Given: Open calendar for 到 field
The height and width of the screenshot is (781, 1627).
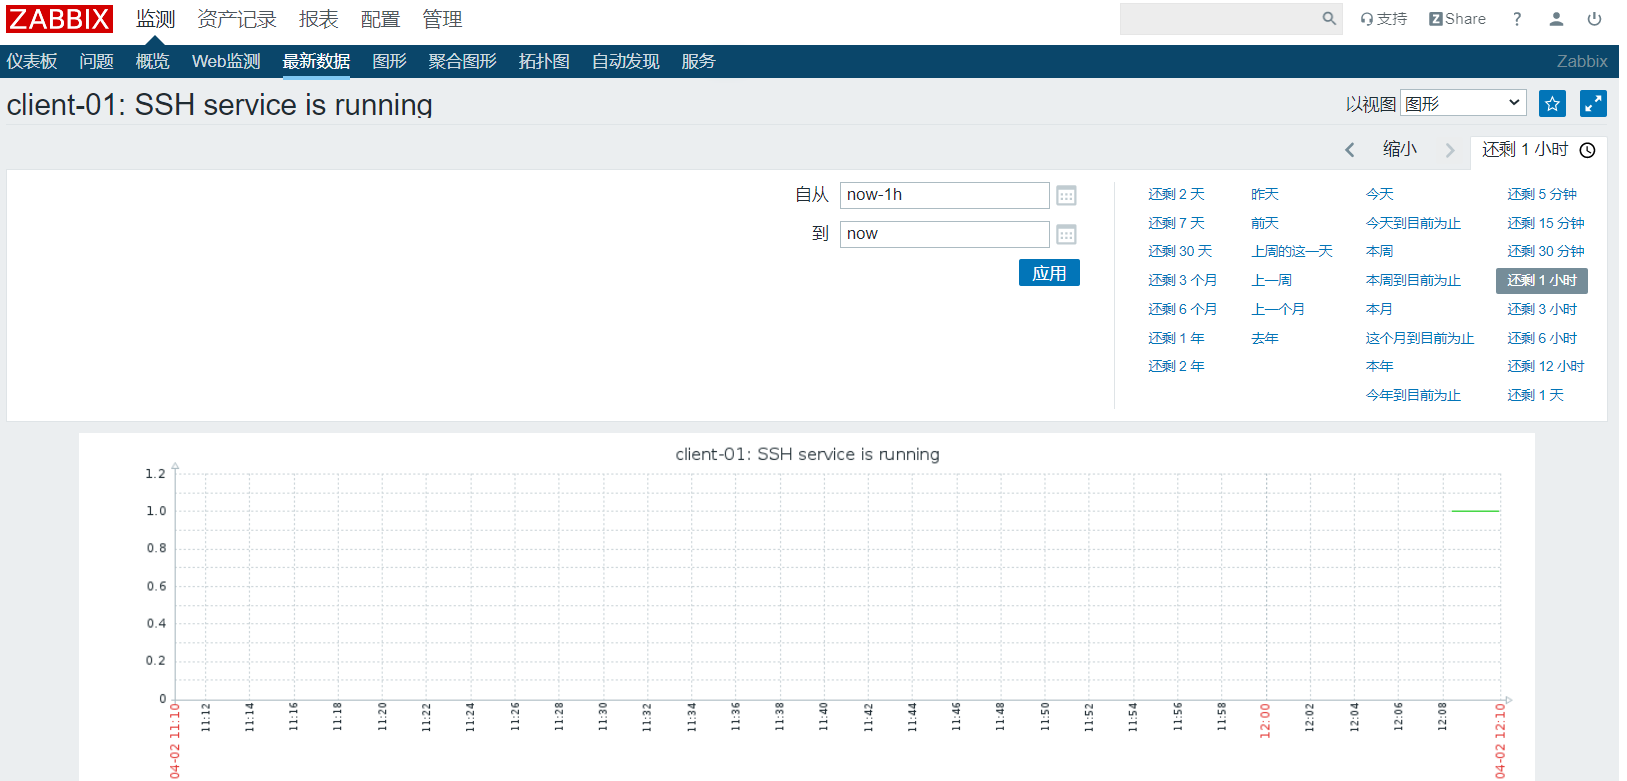Looking at the screenshot, I should (1066, 234).
